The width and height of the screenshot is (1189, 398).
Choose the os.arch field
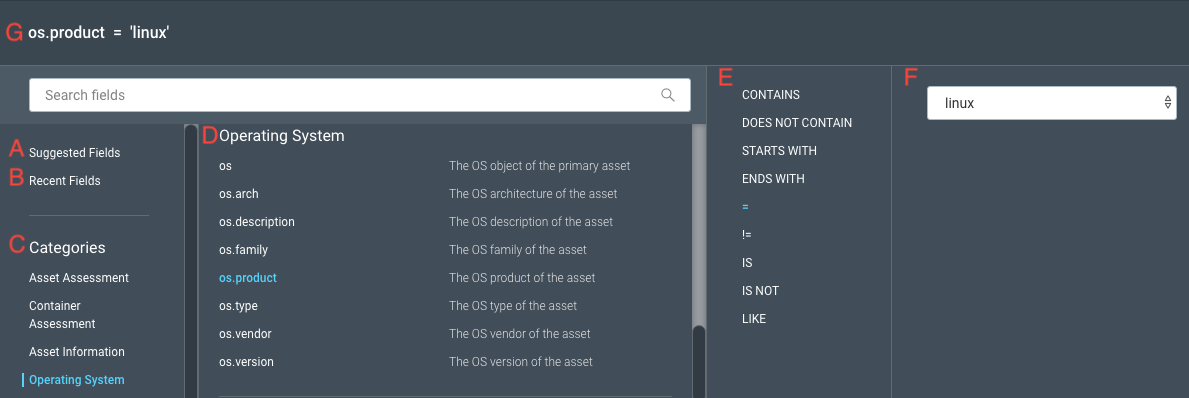click(x=239, y=193)
